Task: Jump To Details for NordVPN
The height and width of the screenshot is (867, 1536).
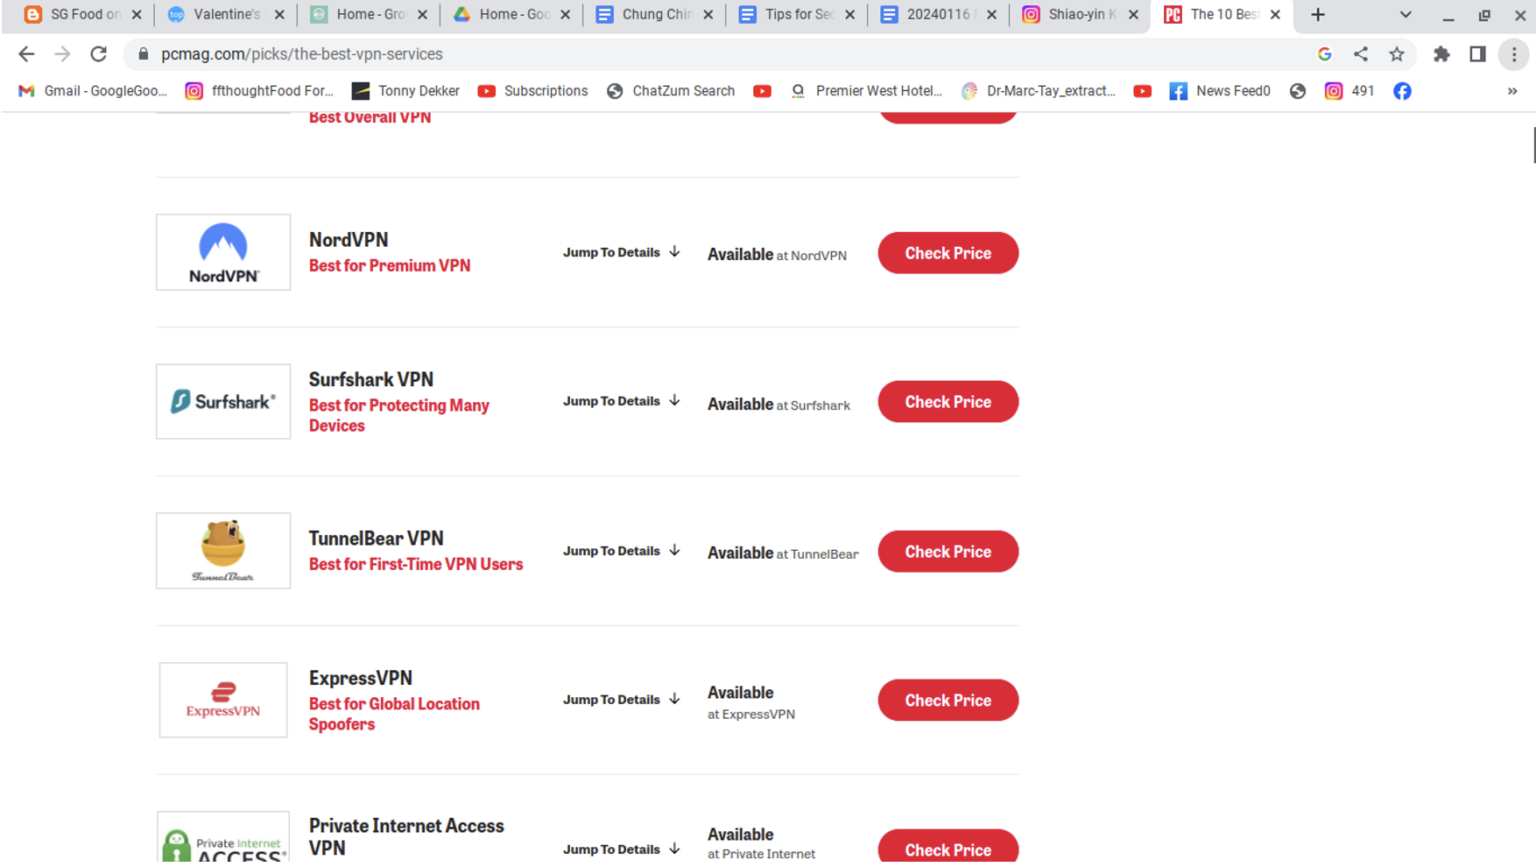Action: (621, 252)
